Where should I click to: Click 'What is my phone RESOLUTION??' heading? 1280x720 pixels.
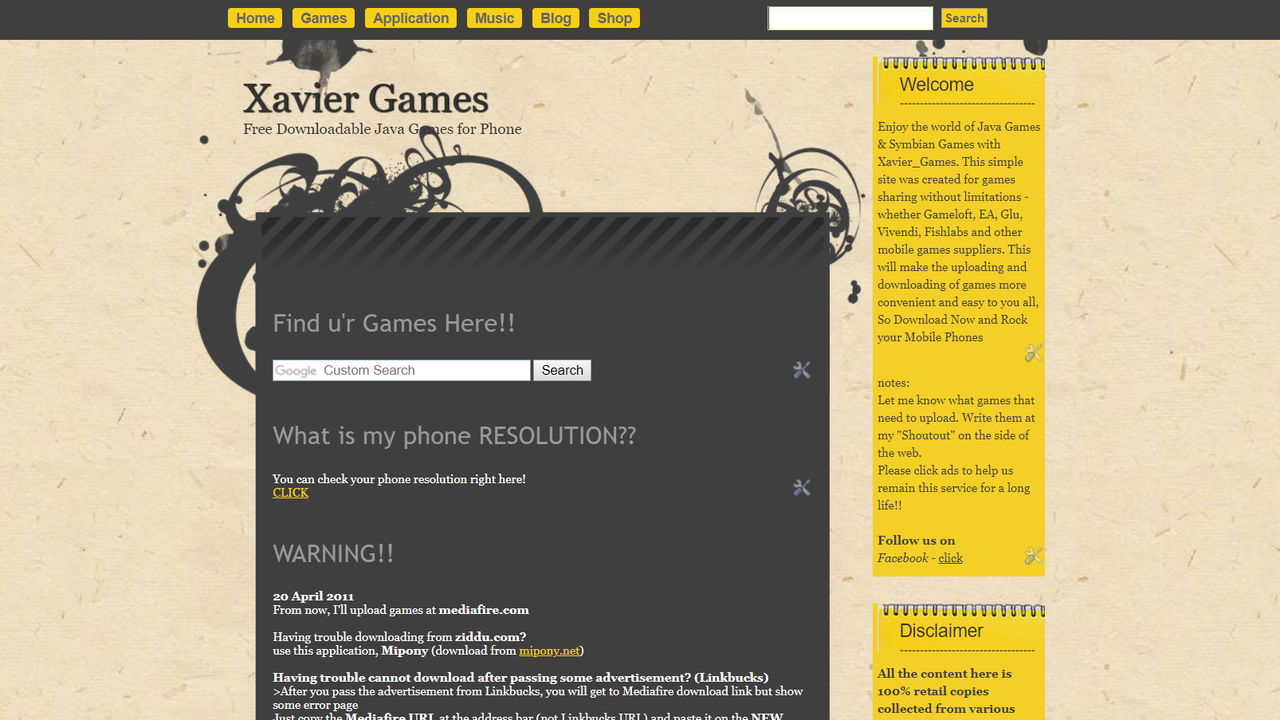tap(454, 436)
